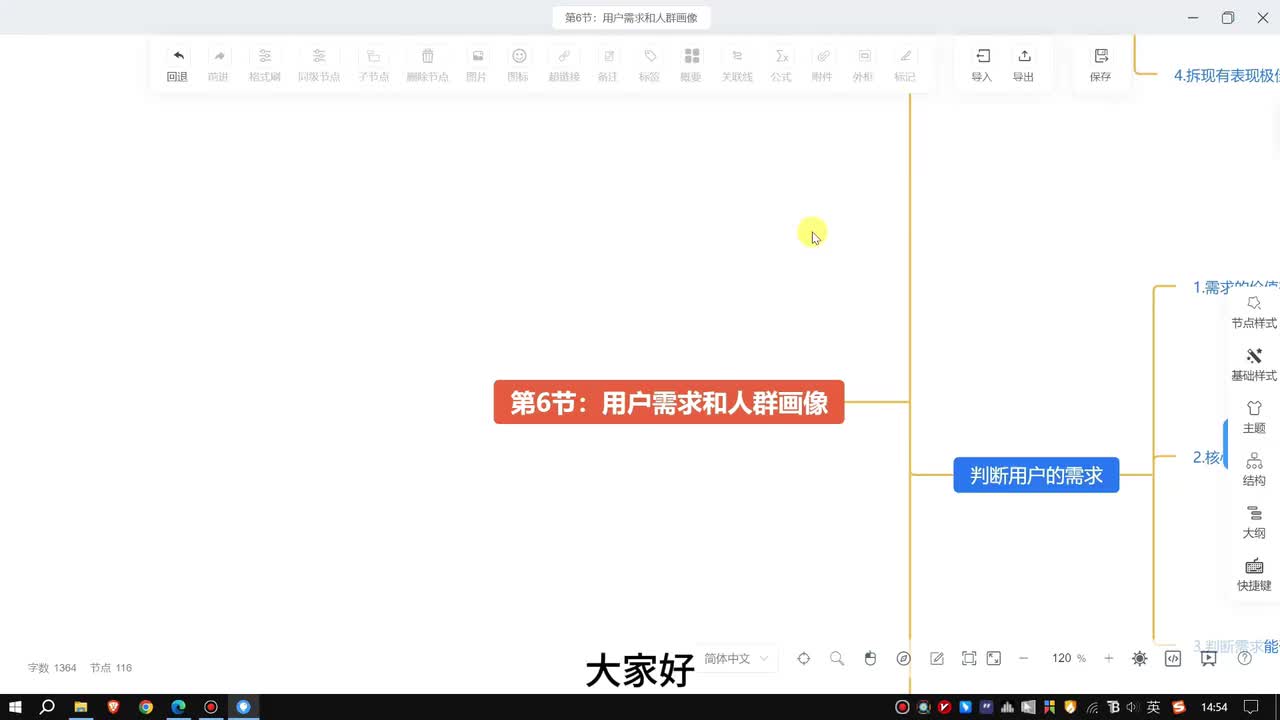The width and height of the screenshot is (1280, 720).
Task: Open the 基础样式 base style panel
Action: pos(1254,364)
